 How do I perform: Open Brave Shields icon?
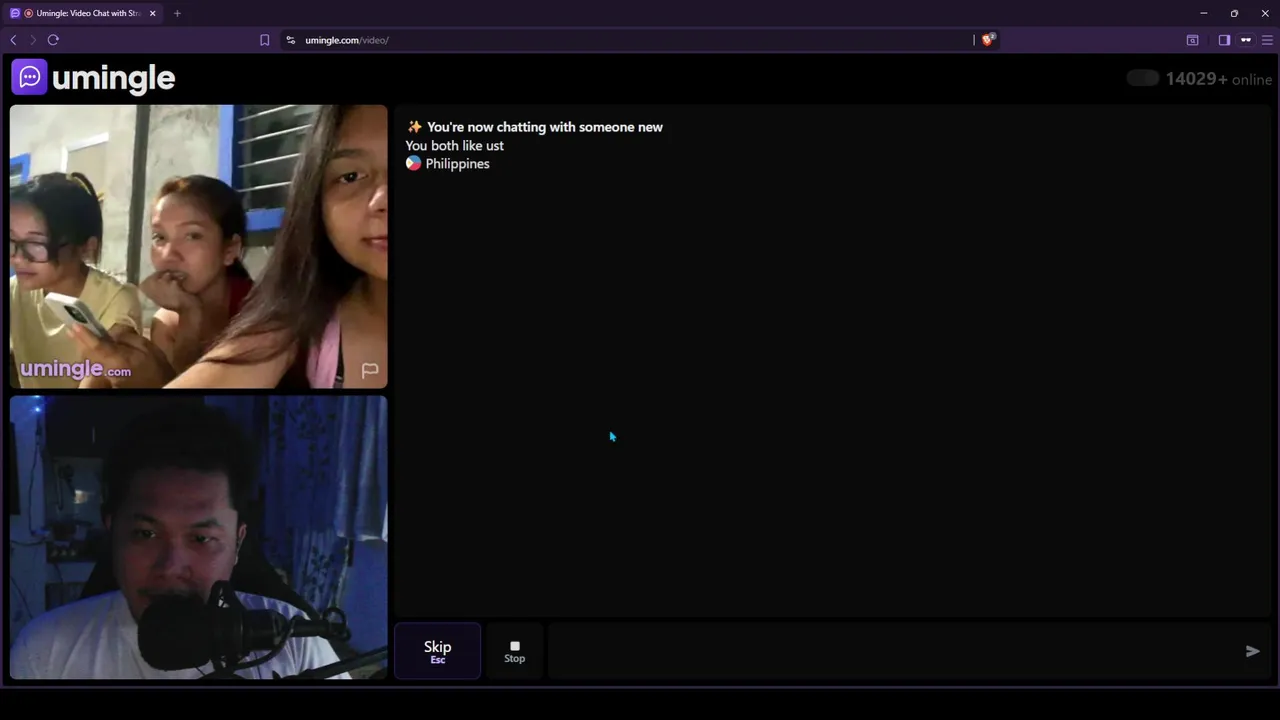coord(988,40)
